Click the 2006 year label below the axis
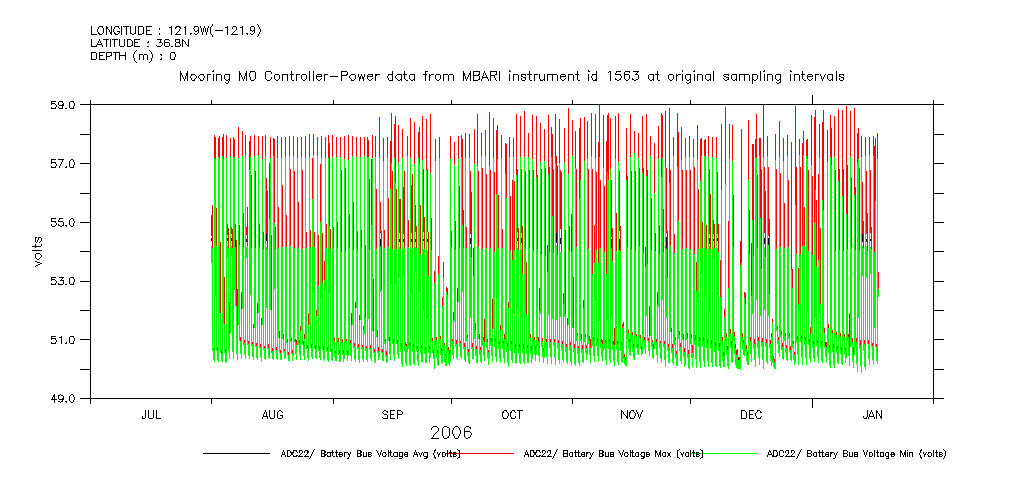 (x=451, y=433)
